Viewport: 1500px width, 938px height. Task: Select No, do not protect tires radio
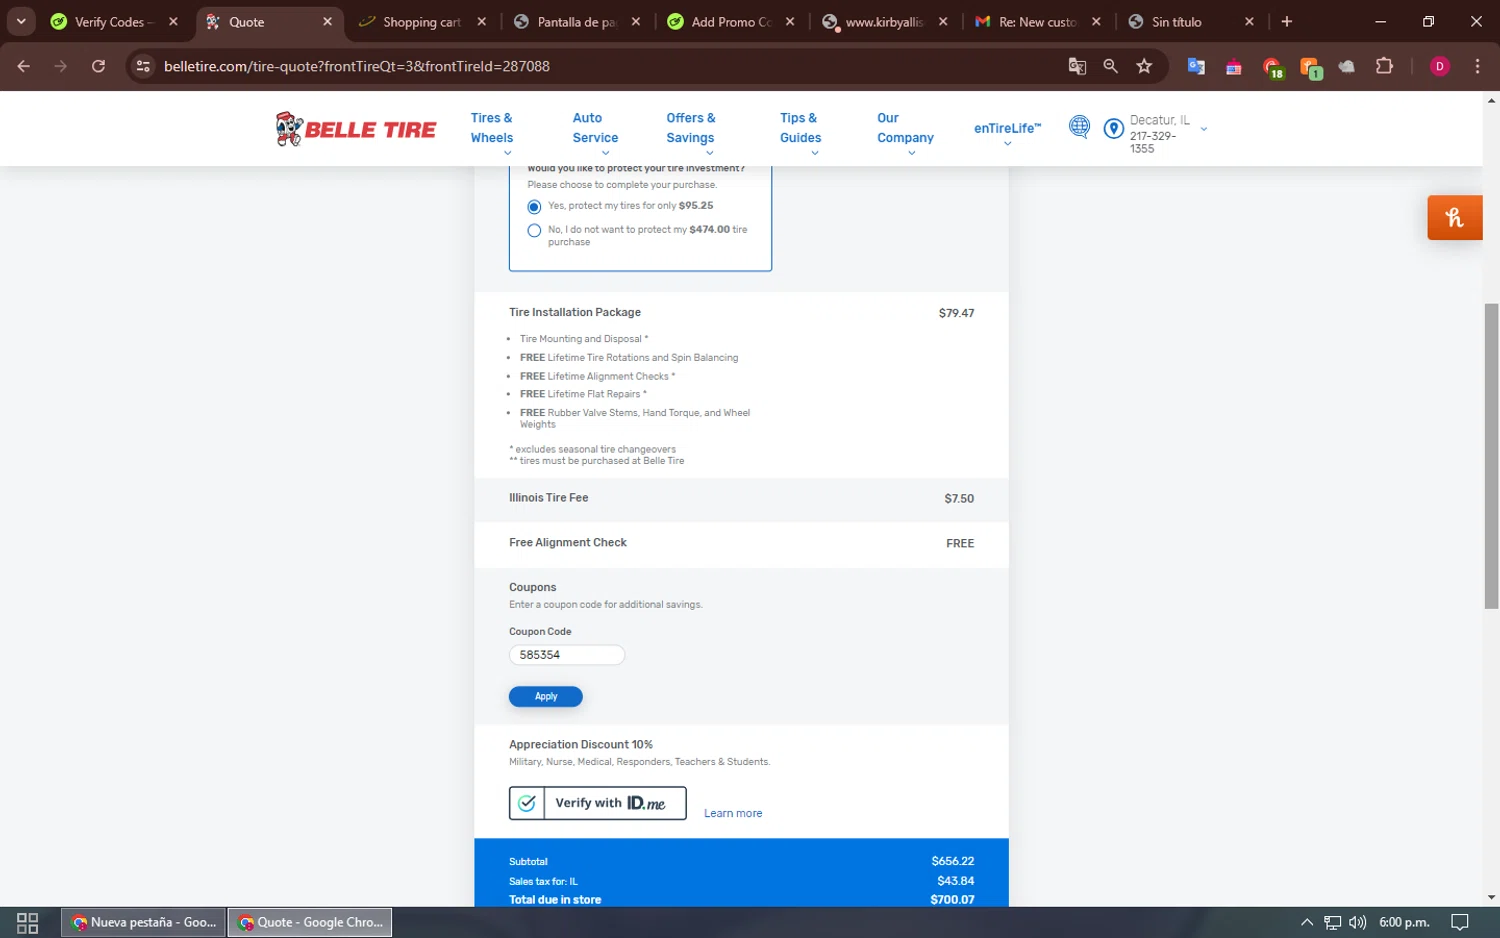[x=534, y=231]
